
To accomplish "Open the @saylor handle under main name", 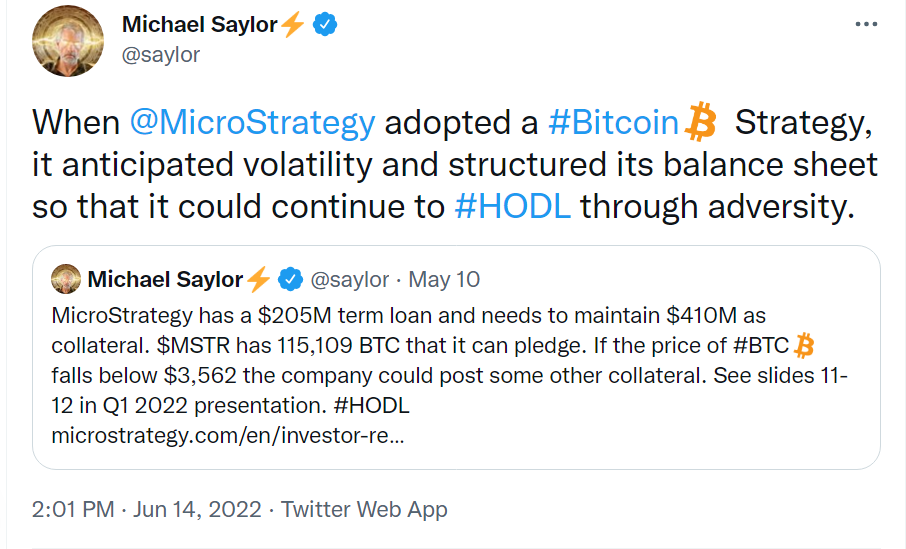I will pos(161,55).
